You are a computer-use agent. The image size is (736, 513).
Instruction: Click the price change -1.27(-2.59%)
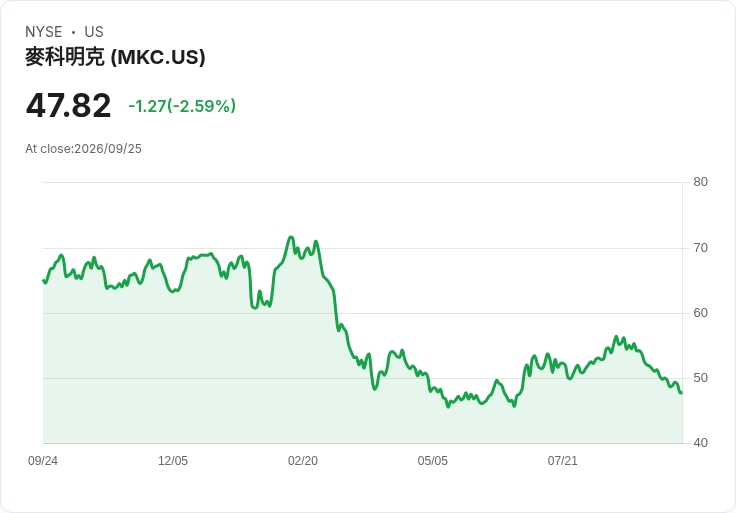pos(182,106)
